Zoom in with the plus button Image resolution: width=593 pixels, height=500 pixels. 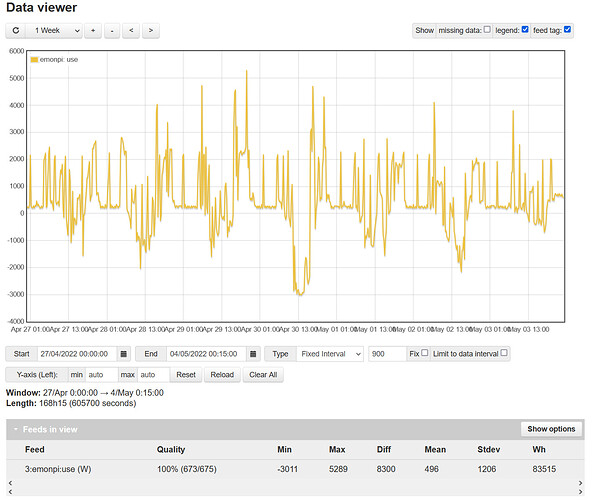tap(93, 30)
